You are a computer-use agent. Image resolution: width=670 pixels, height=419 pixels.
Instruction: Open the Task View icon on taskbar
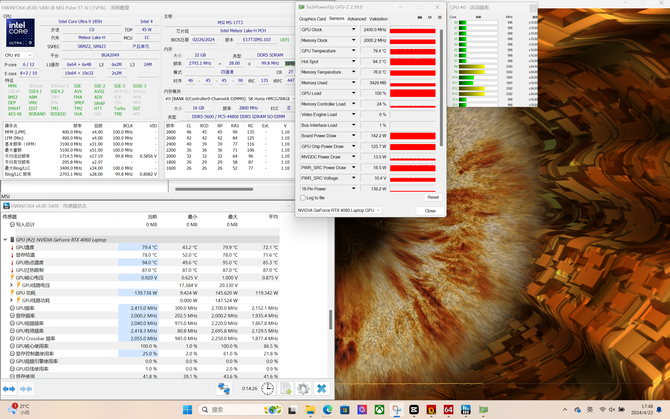pos(292,410)
